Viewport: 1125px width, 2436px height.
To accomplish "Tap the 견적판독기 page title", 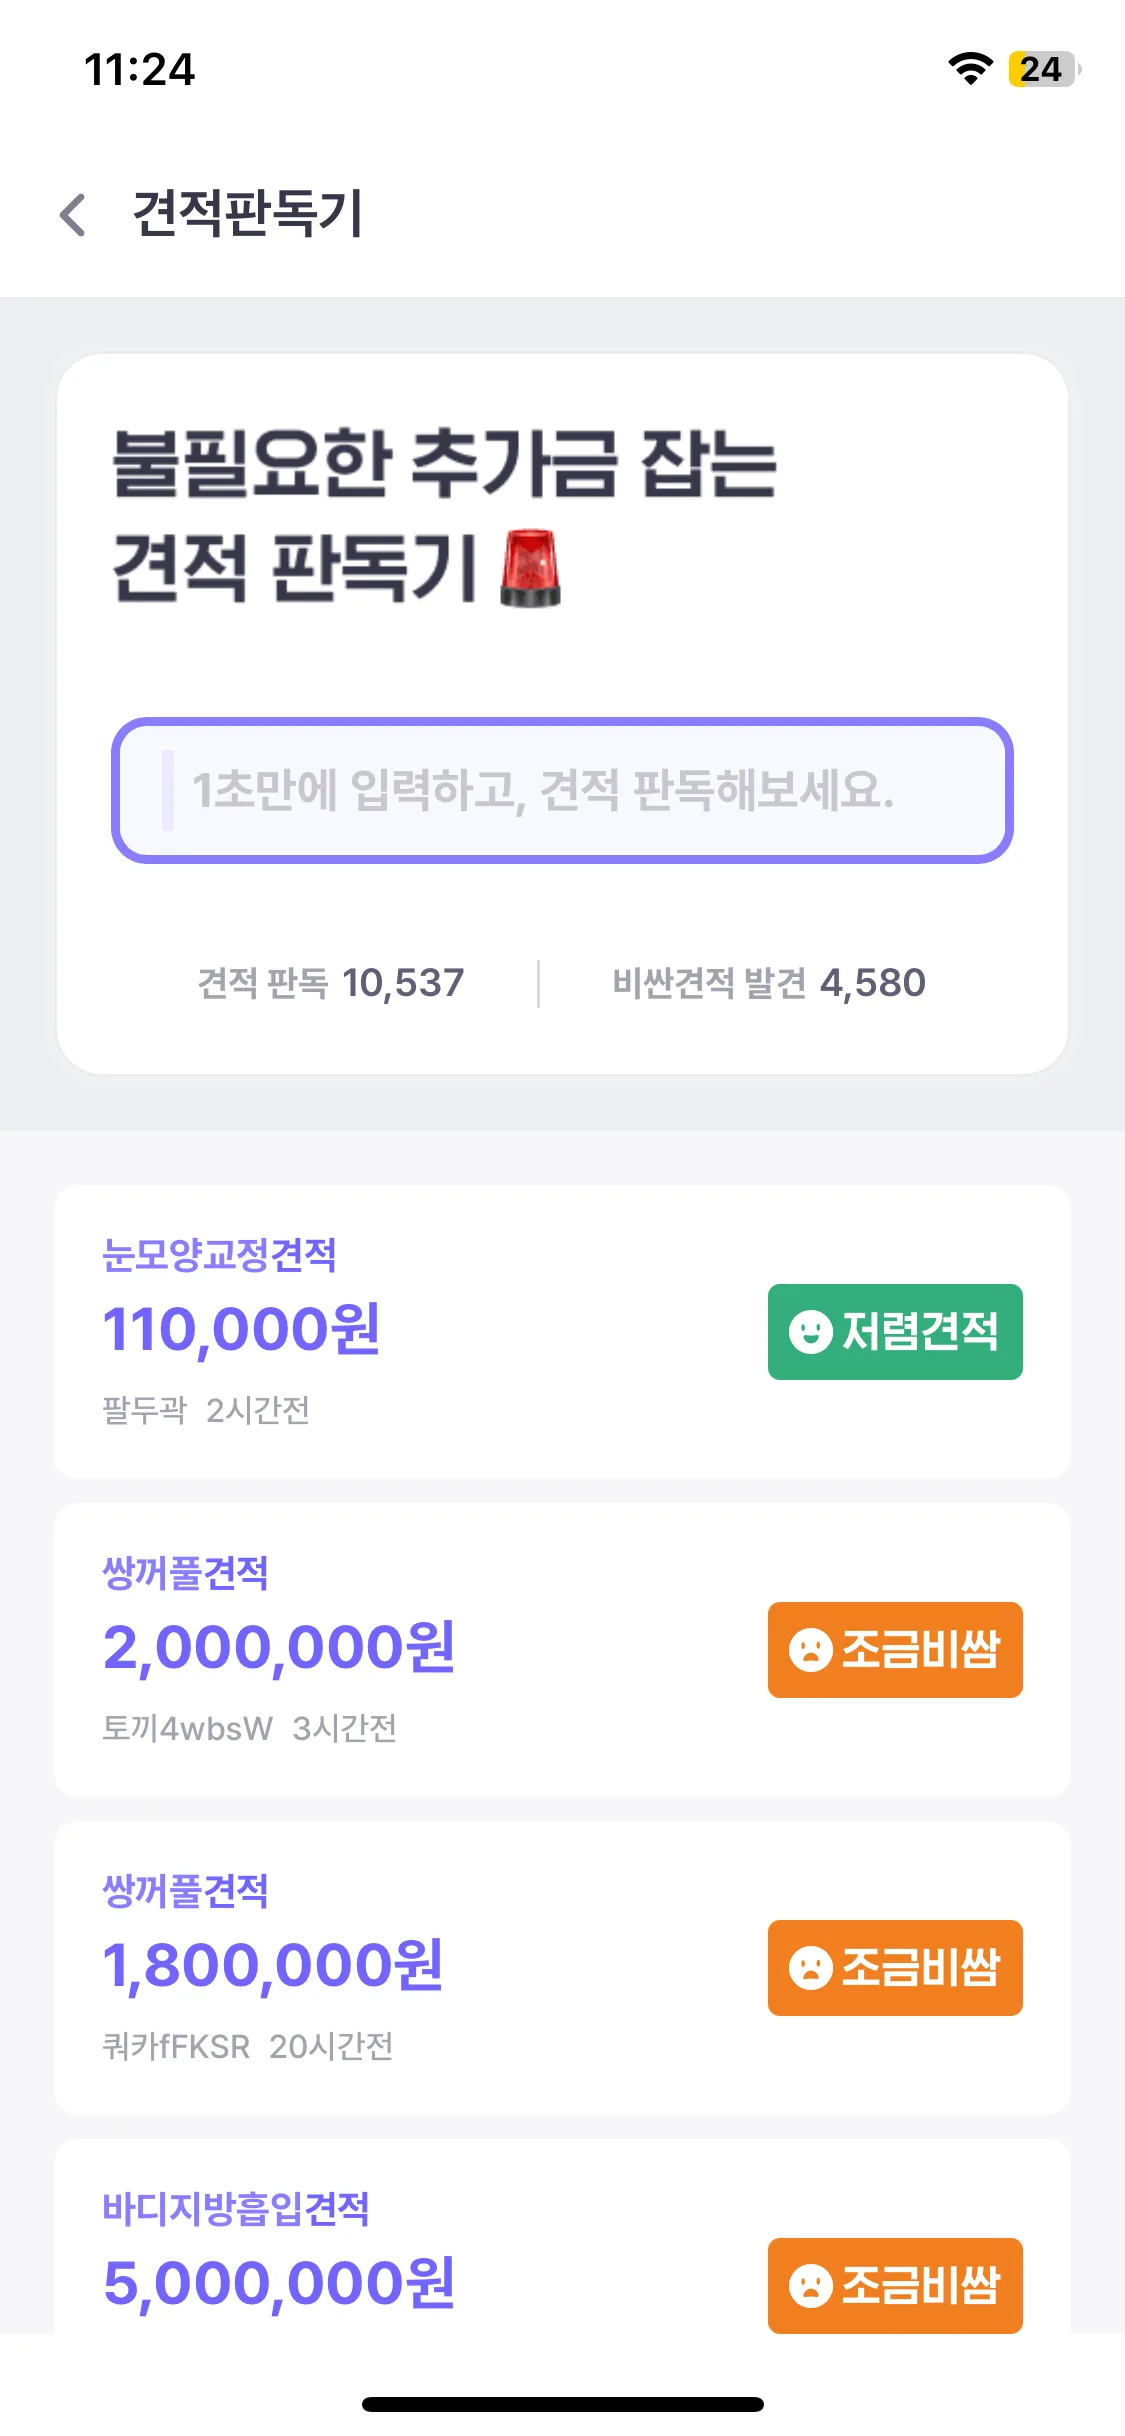I will tap(248, 214).
